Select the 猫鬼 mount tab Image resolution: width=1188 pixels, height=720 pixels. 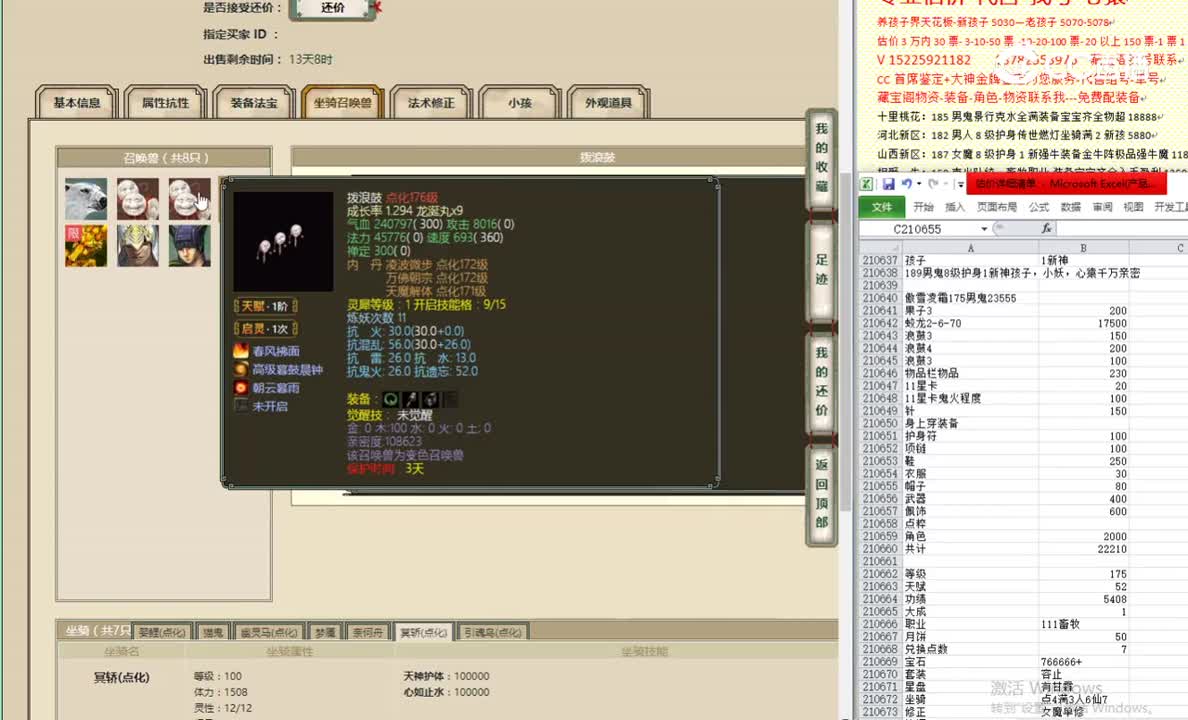213,632
